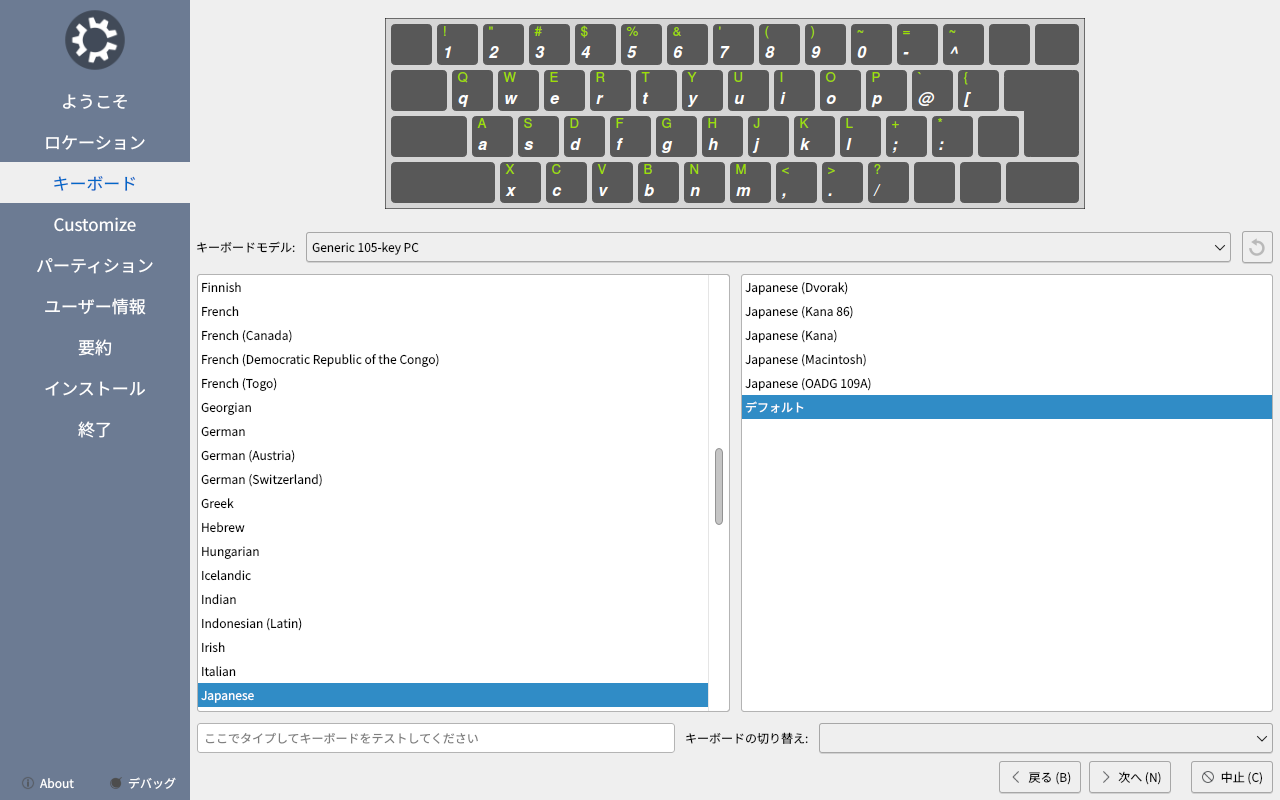Select Indonesian (Latin) layout
1280x800 pixels.
[x=453, y=623]
